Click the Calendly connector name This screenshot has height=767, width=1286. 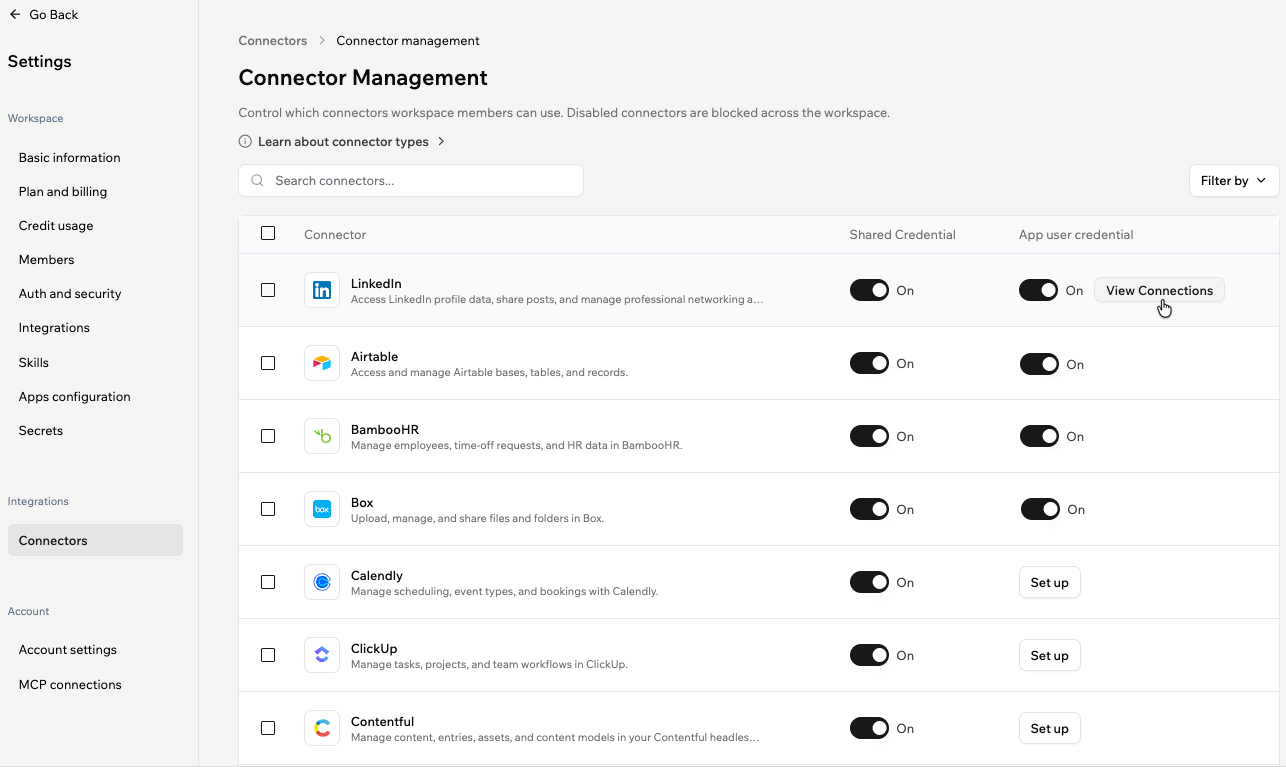[377, 576]
